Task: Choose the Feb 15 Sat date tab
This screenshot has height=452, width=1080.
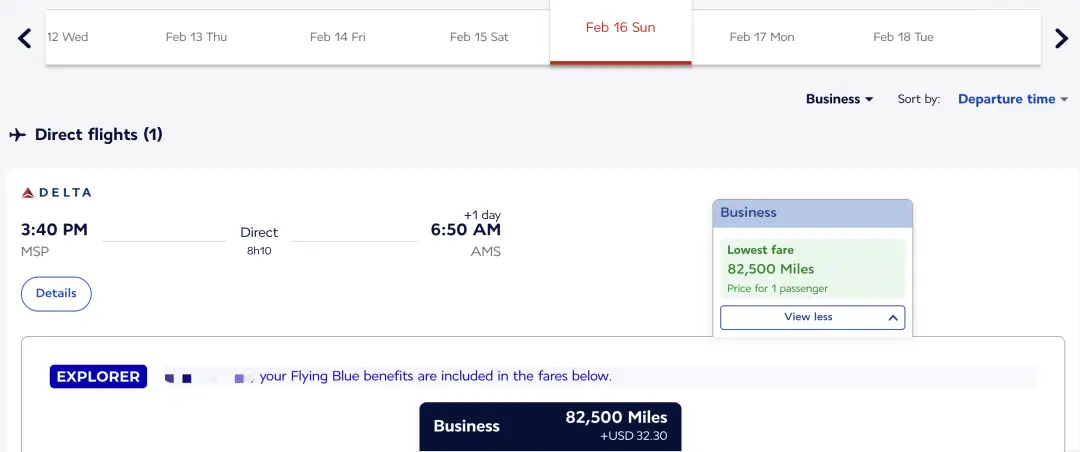Action: pos(479,37)
